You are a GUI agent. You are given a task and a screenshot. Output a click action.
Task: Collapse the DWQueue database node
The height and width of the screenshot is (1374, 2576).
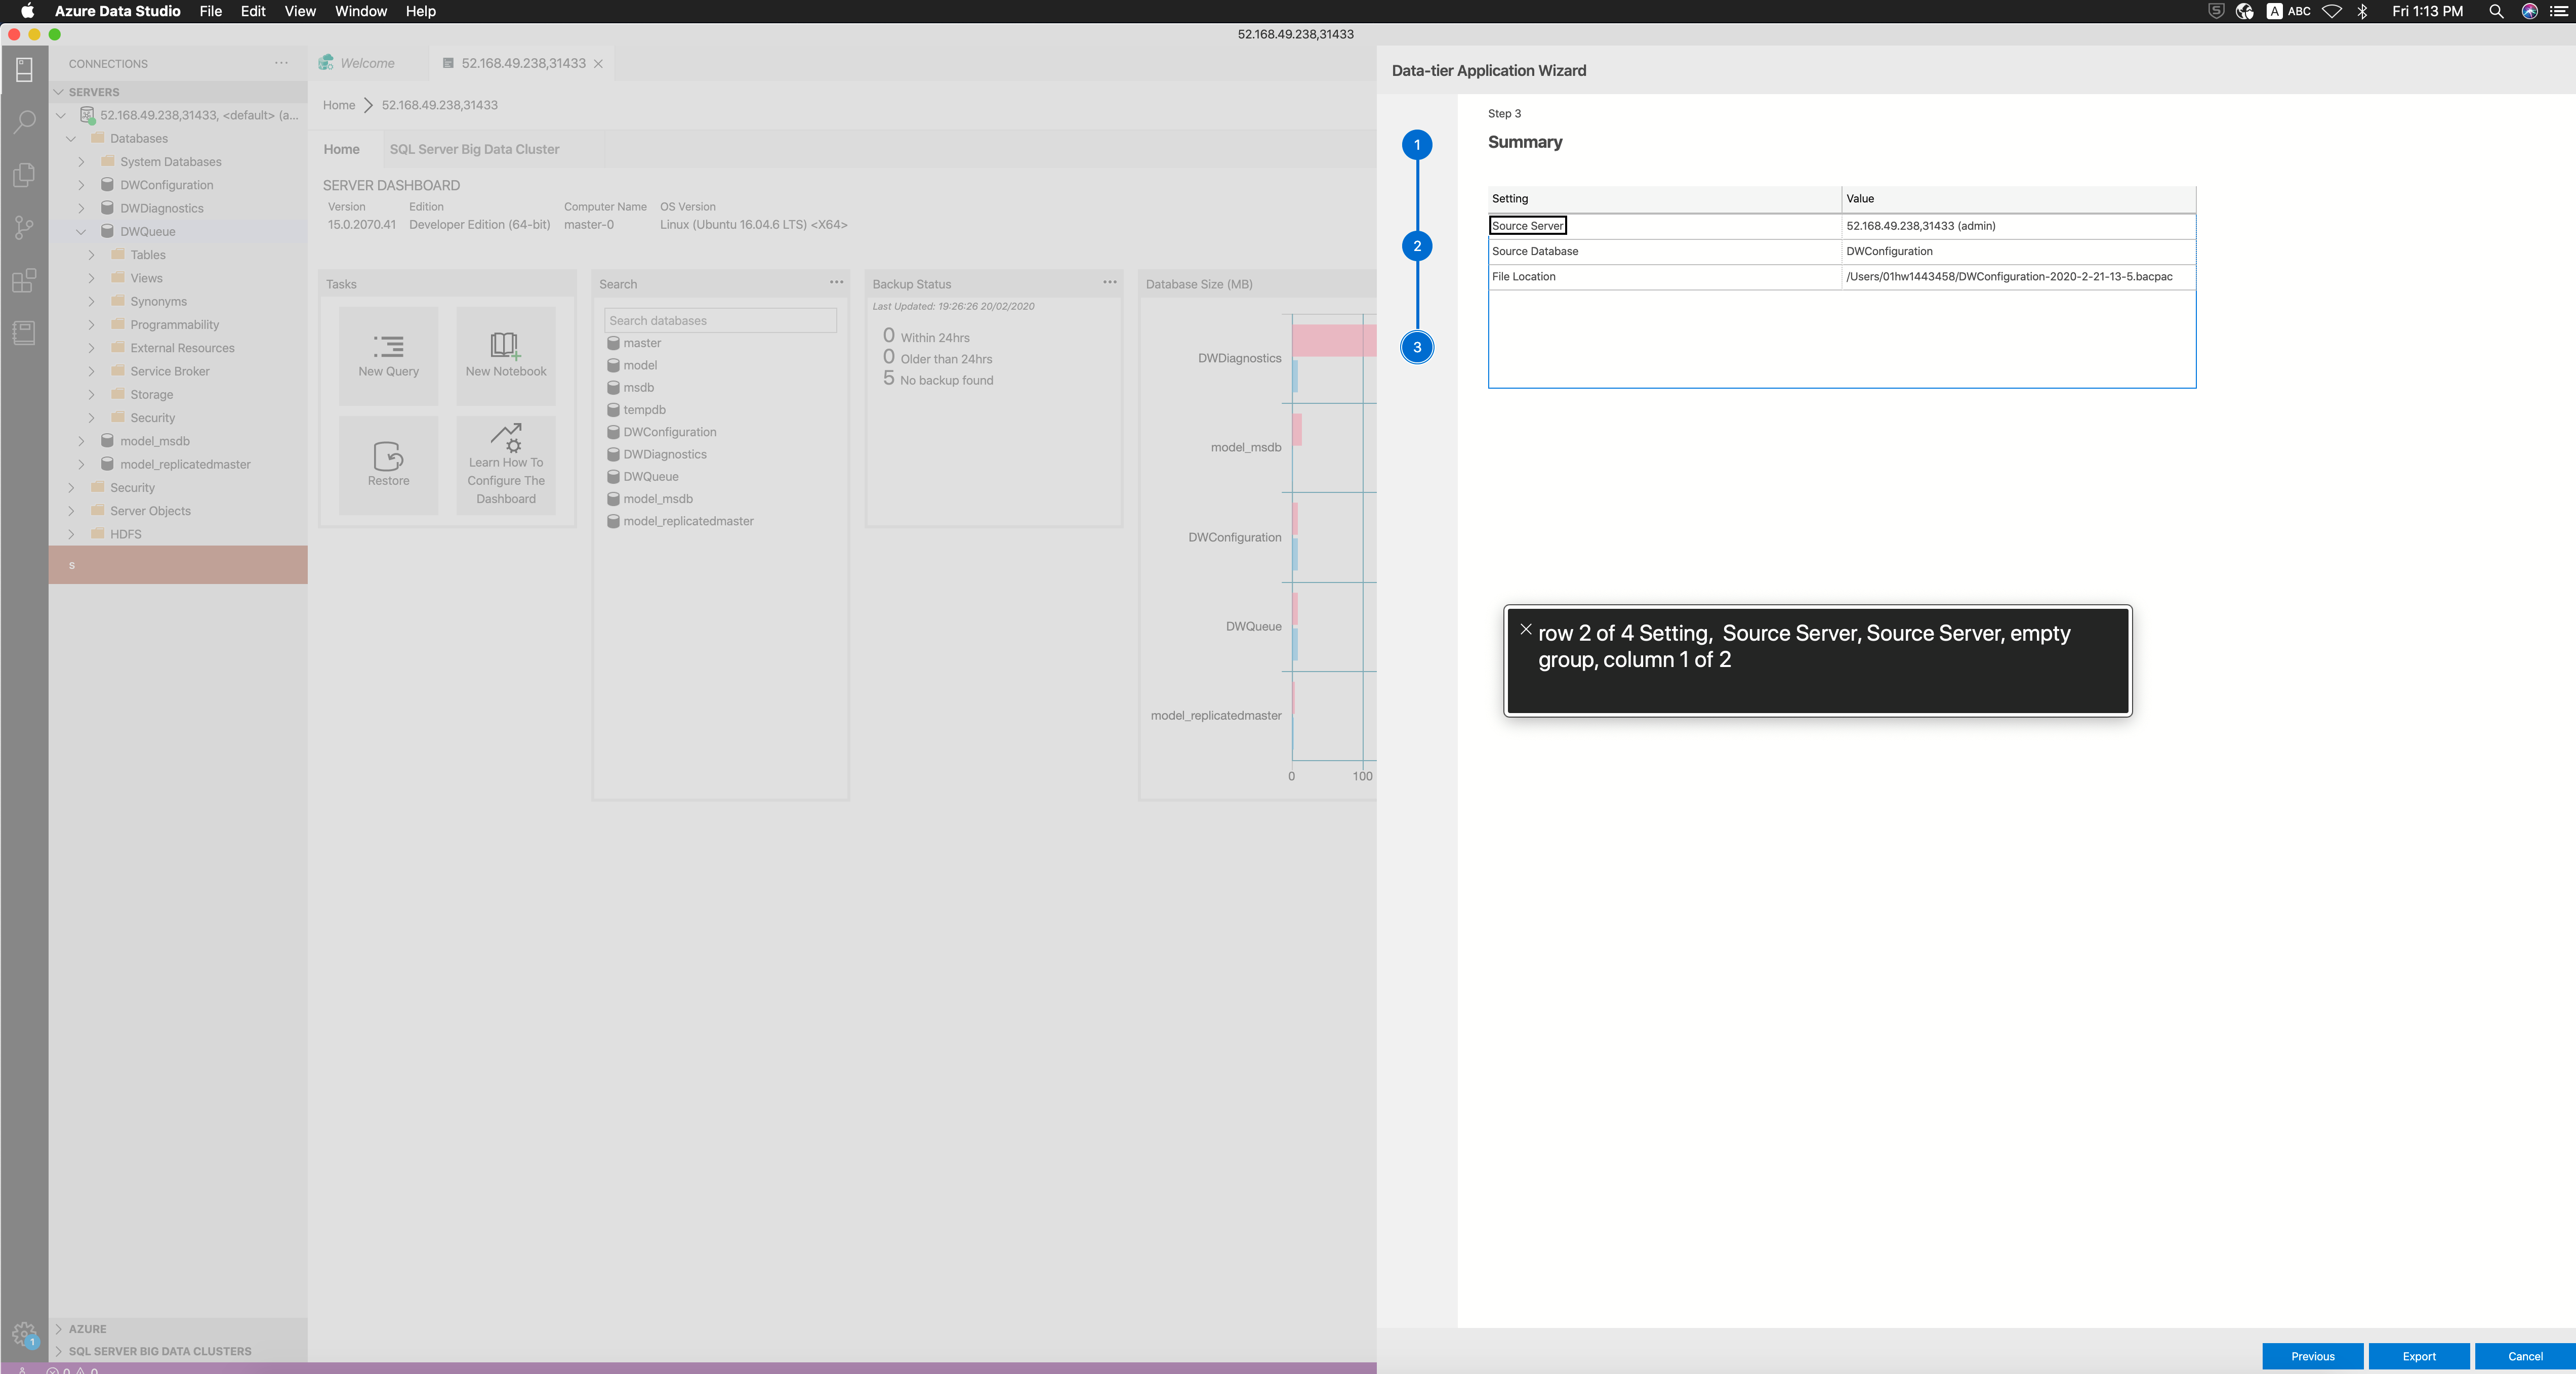coord(81,231)
